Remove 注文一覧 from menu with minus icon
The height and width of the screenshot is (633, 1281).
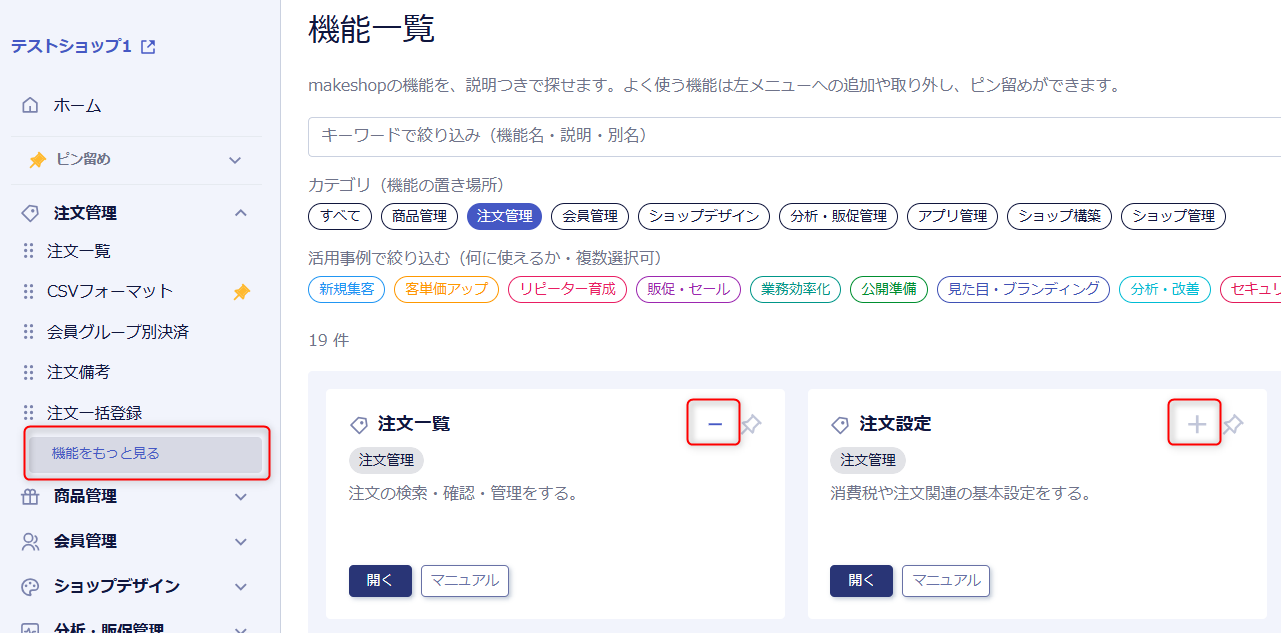pyautogui.click(x=714, y=424)
